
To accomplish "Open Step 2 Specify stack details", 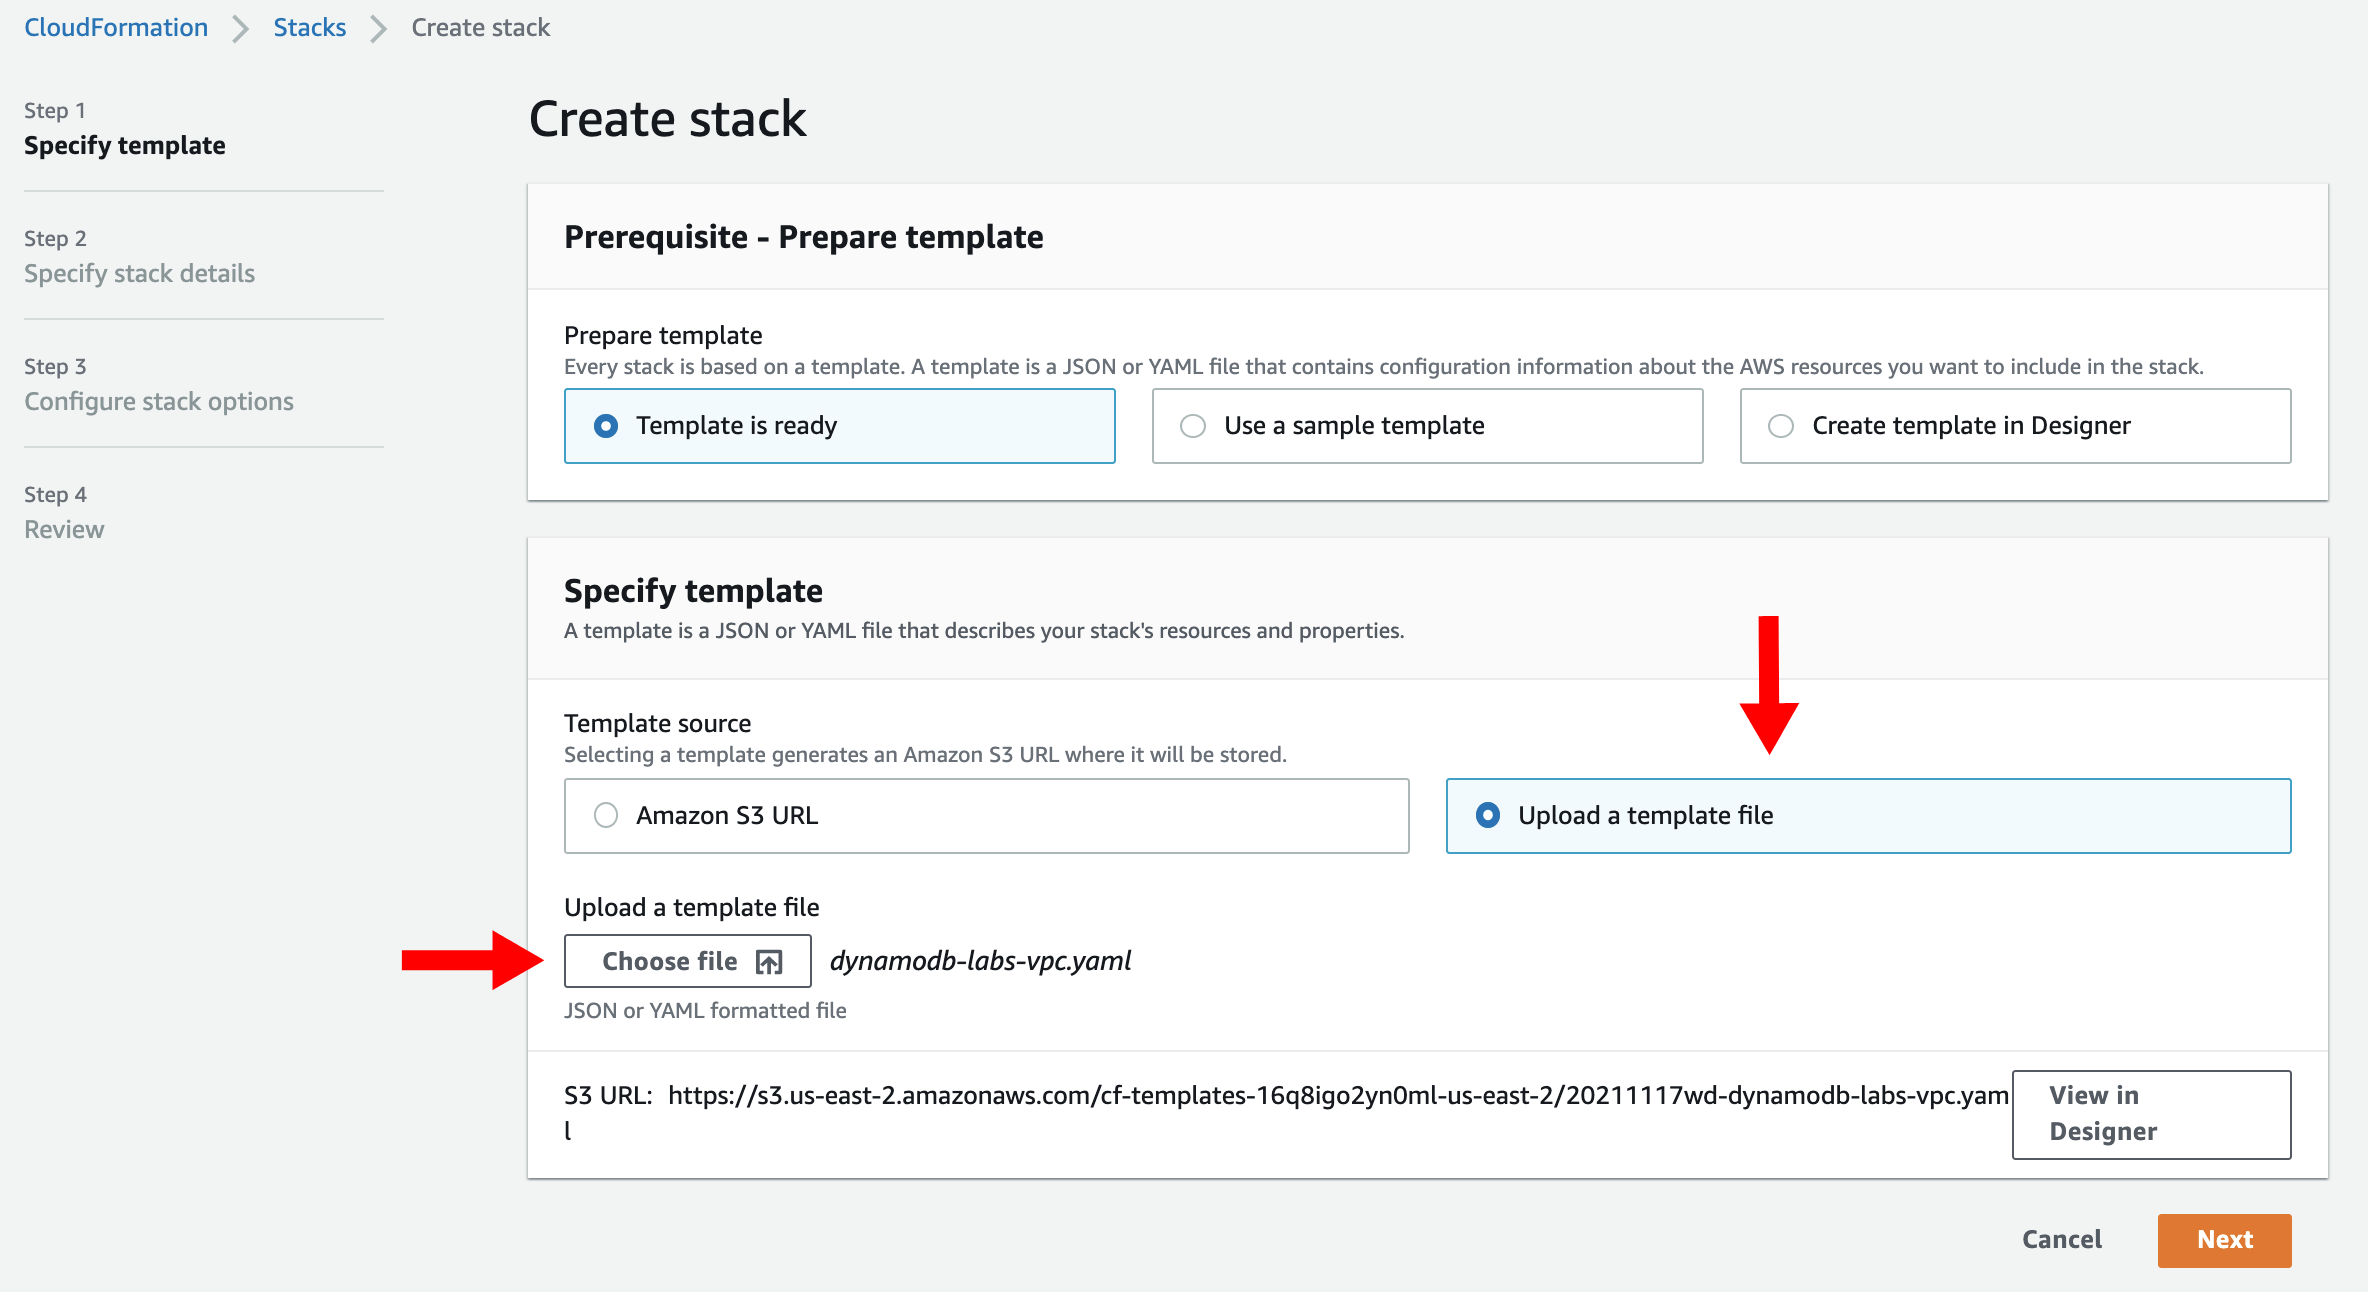I will [x=139, y=257].
